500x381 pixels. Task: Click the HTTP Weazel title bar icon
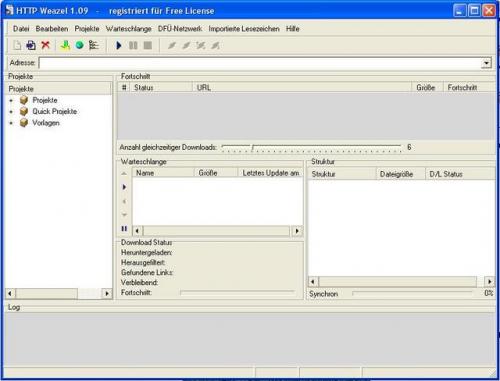click(9, 10)
